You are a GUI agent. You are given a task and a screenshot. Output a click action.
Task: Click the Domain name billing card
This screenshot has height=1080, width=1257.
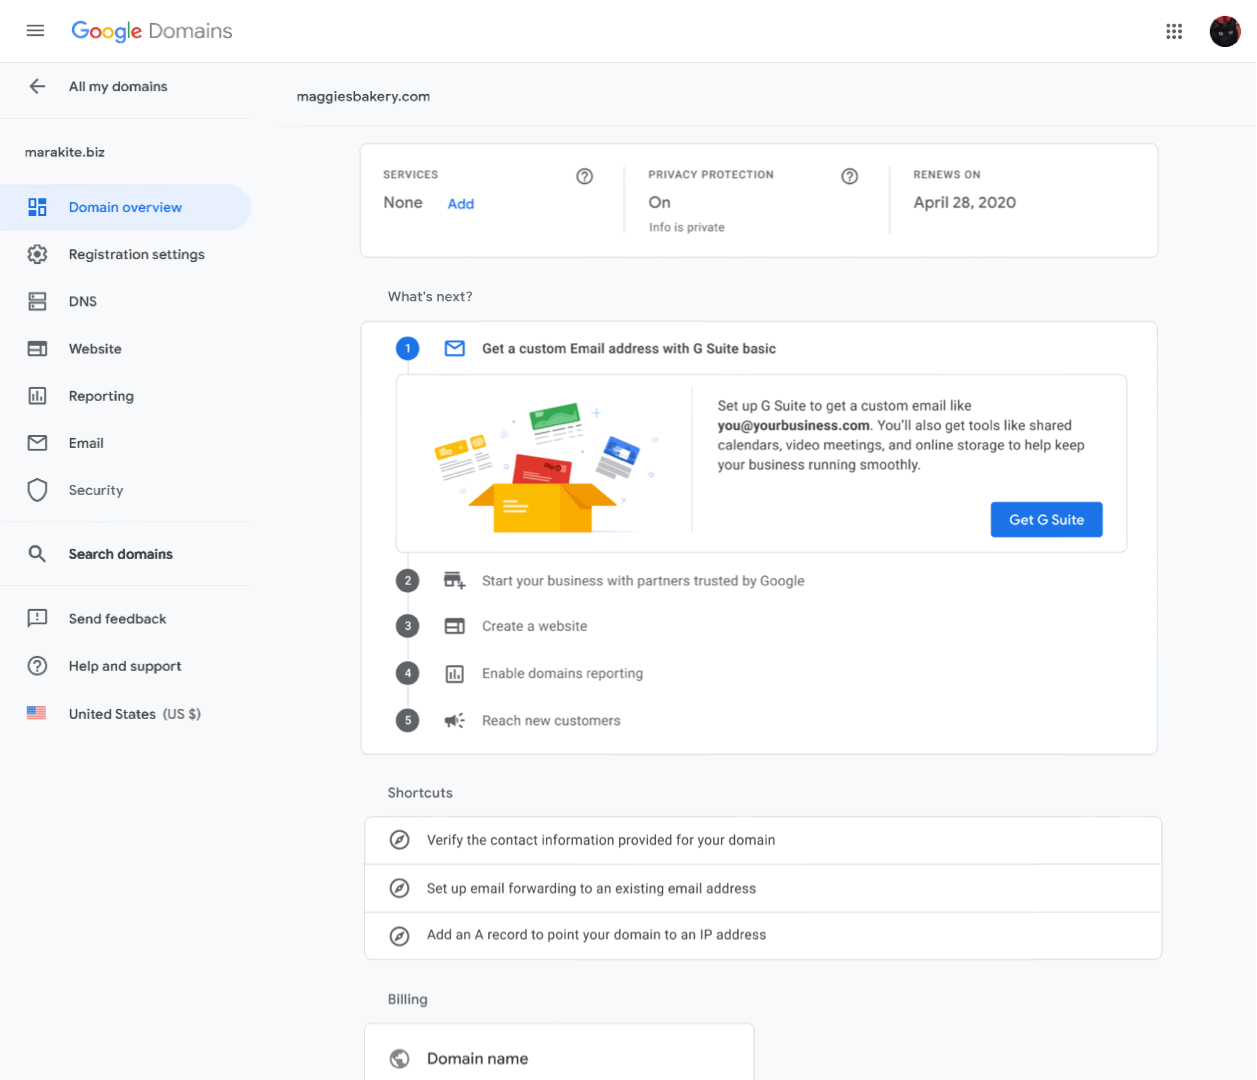[x=559, y=1052]
